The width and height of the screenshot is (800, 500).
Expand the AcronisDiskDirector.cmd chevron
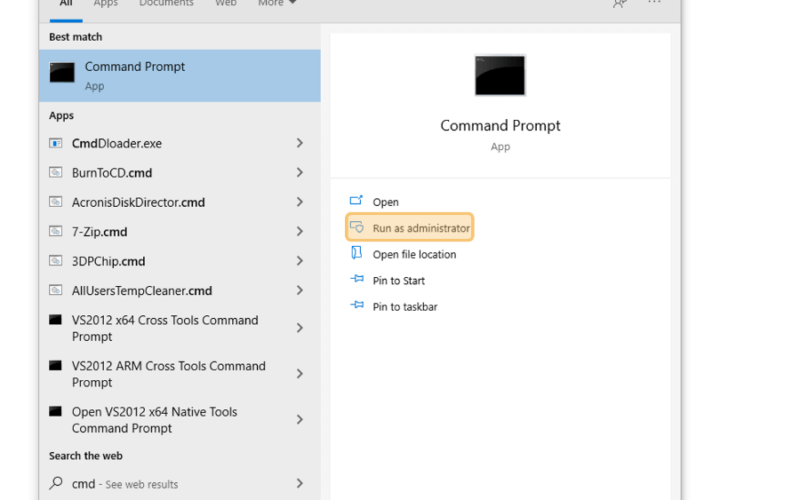tap(299, 203)
